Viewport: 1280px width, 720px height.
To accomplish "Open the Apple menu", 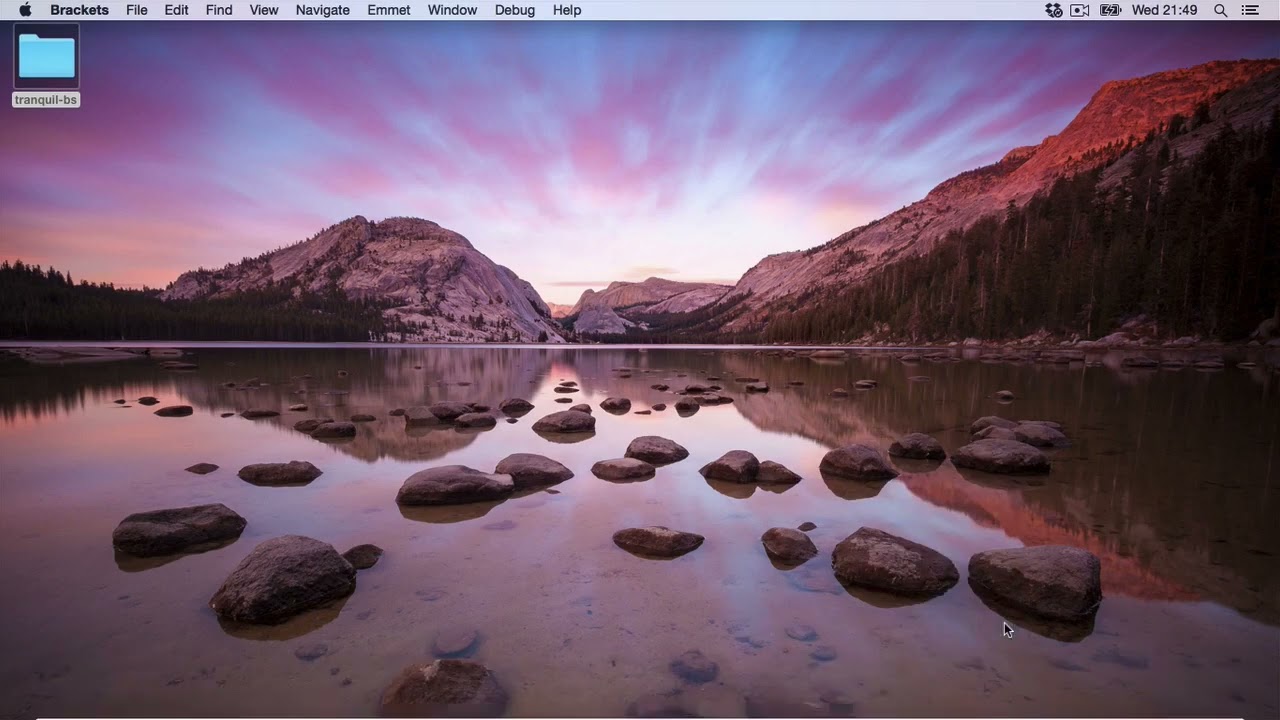I will [x=25, y=10].
